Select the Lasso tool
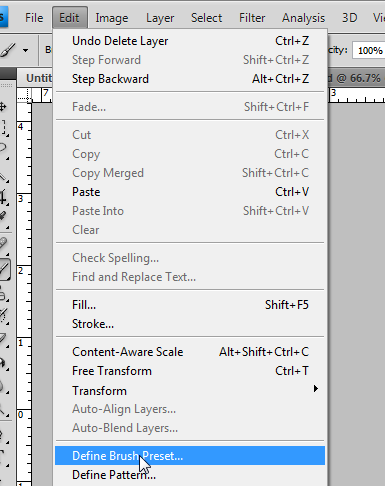 coord(3,149)
